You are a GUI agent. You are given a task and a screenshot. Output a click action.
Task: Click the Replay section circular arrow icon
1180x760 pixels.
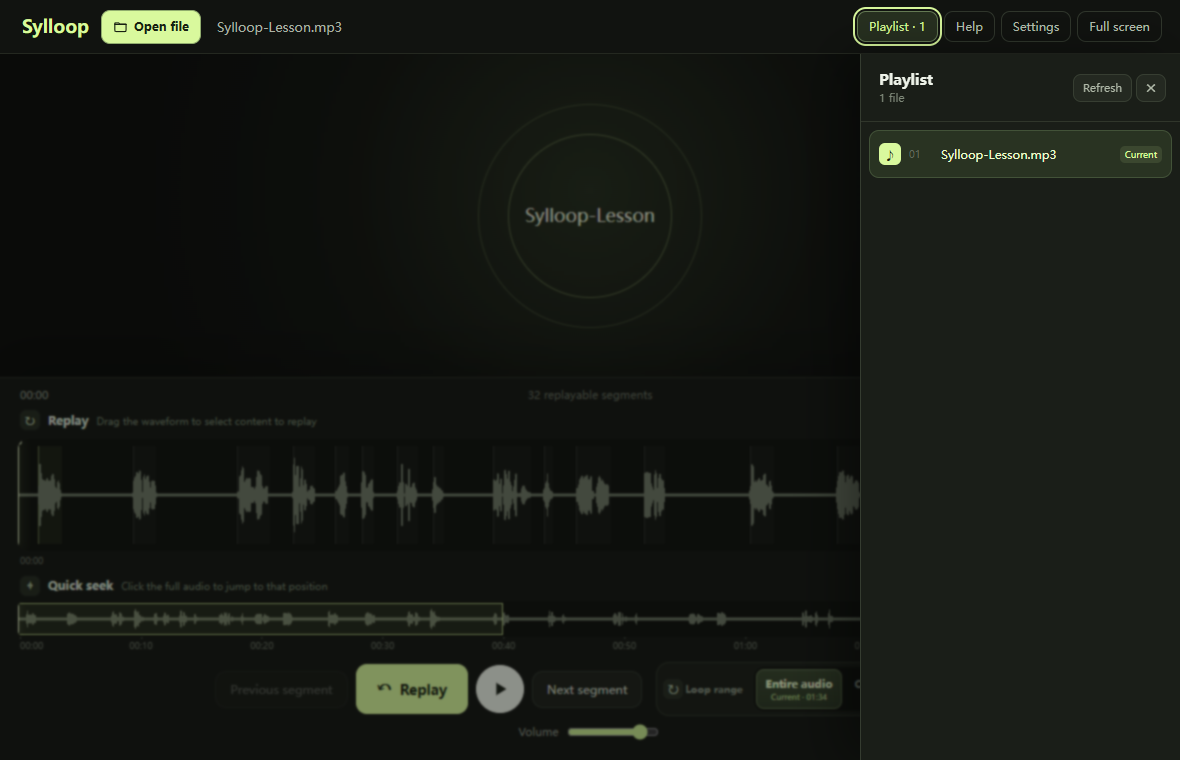point(29,421)
